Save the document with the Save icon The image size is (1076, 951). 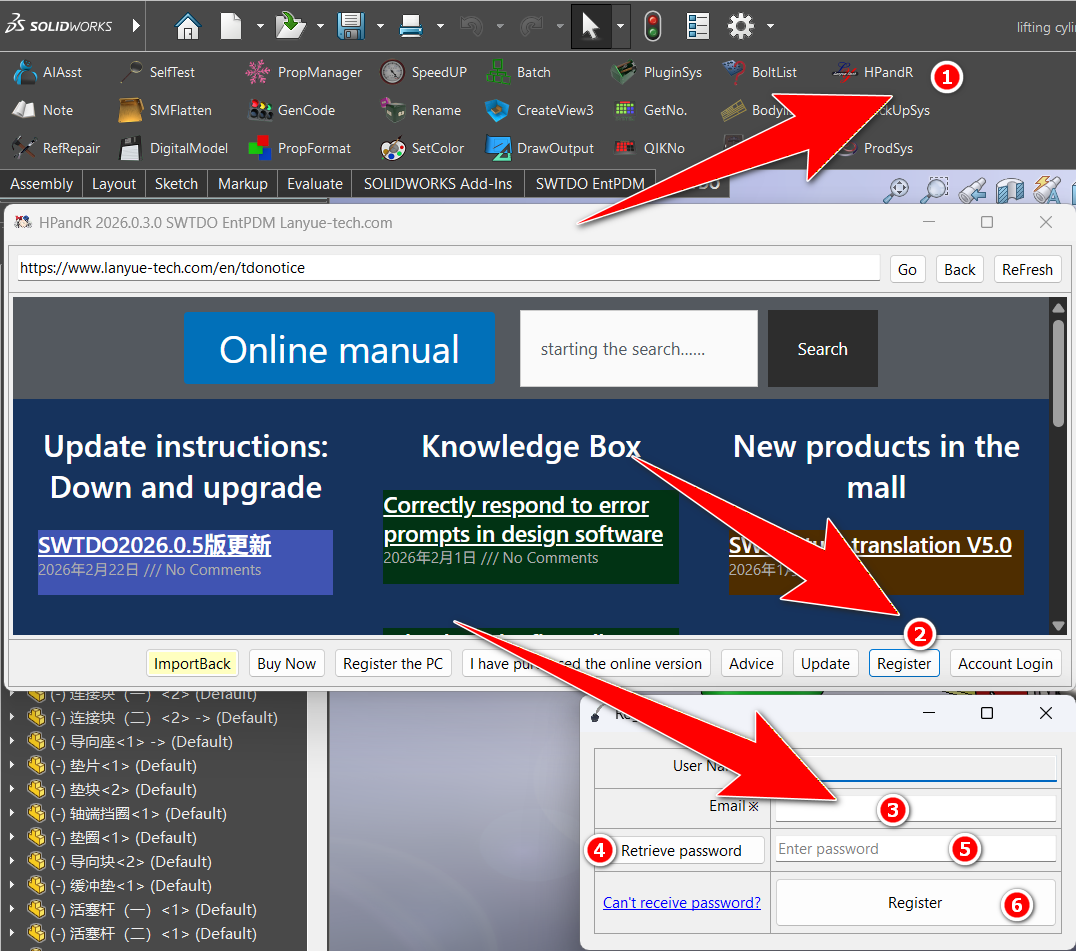click(351, 26)
